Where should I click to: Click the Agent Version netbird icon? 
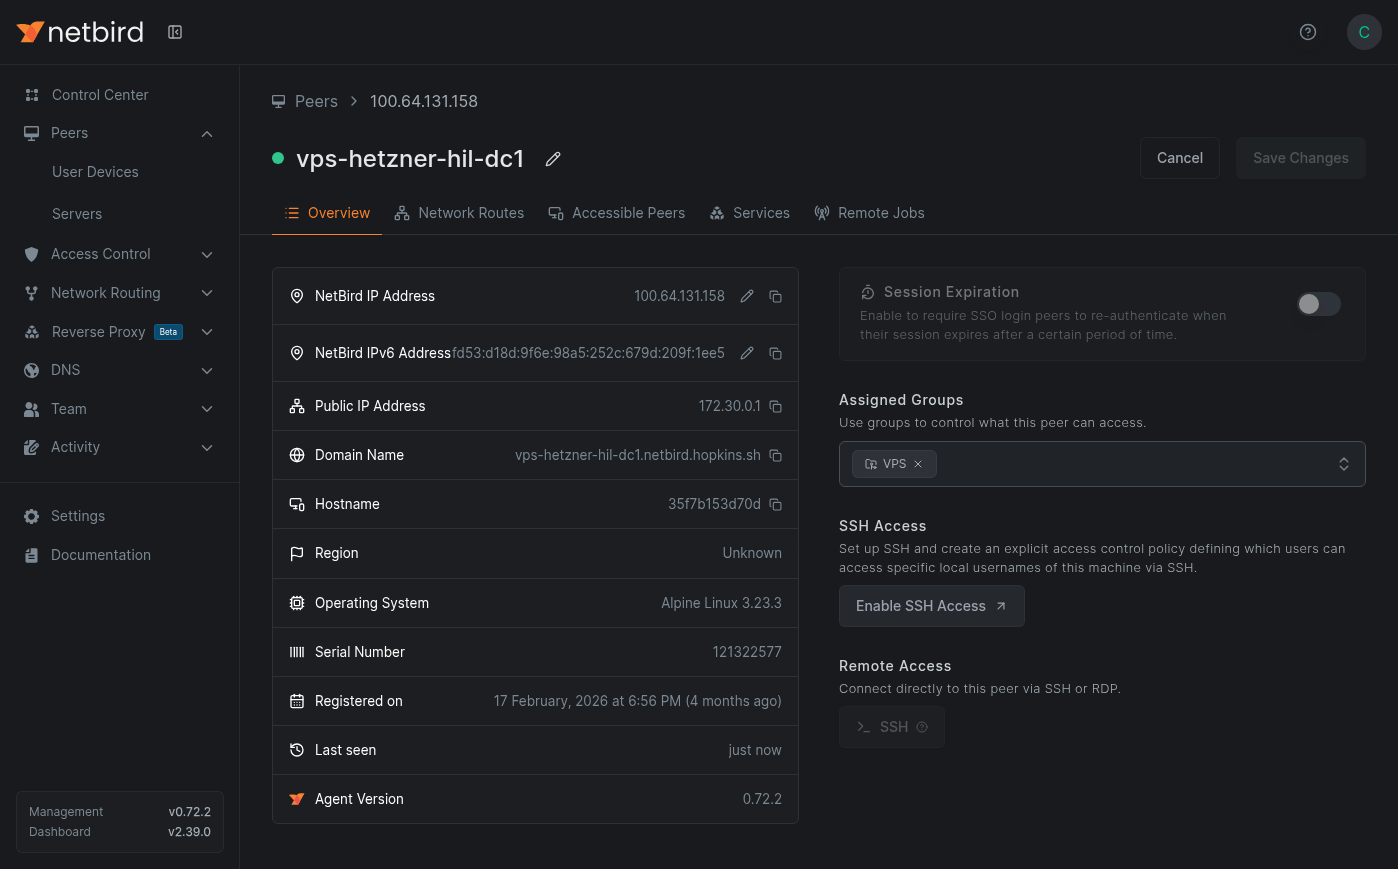click(x=297, y=799)
